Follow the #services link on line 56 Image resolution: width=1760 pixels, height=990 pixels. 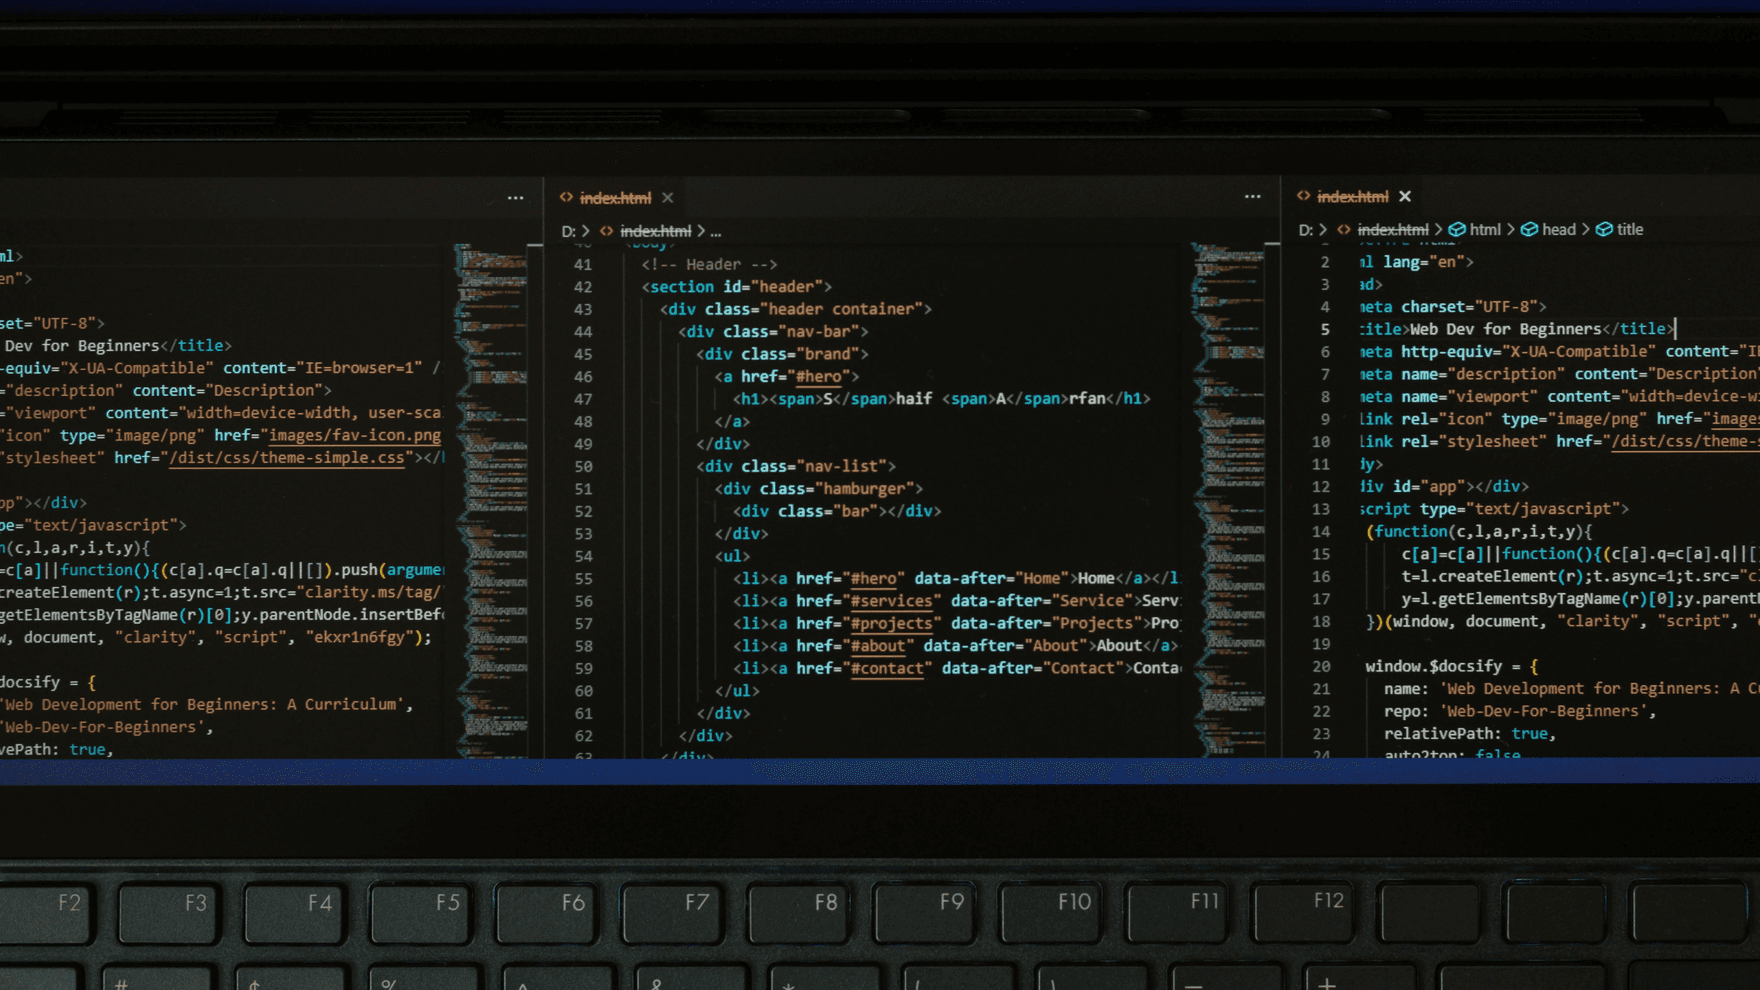tap(891, 601)
